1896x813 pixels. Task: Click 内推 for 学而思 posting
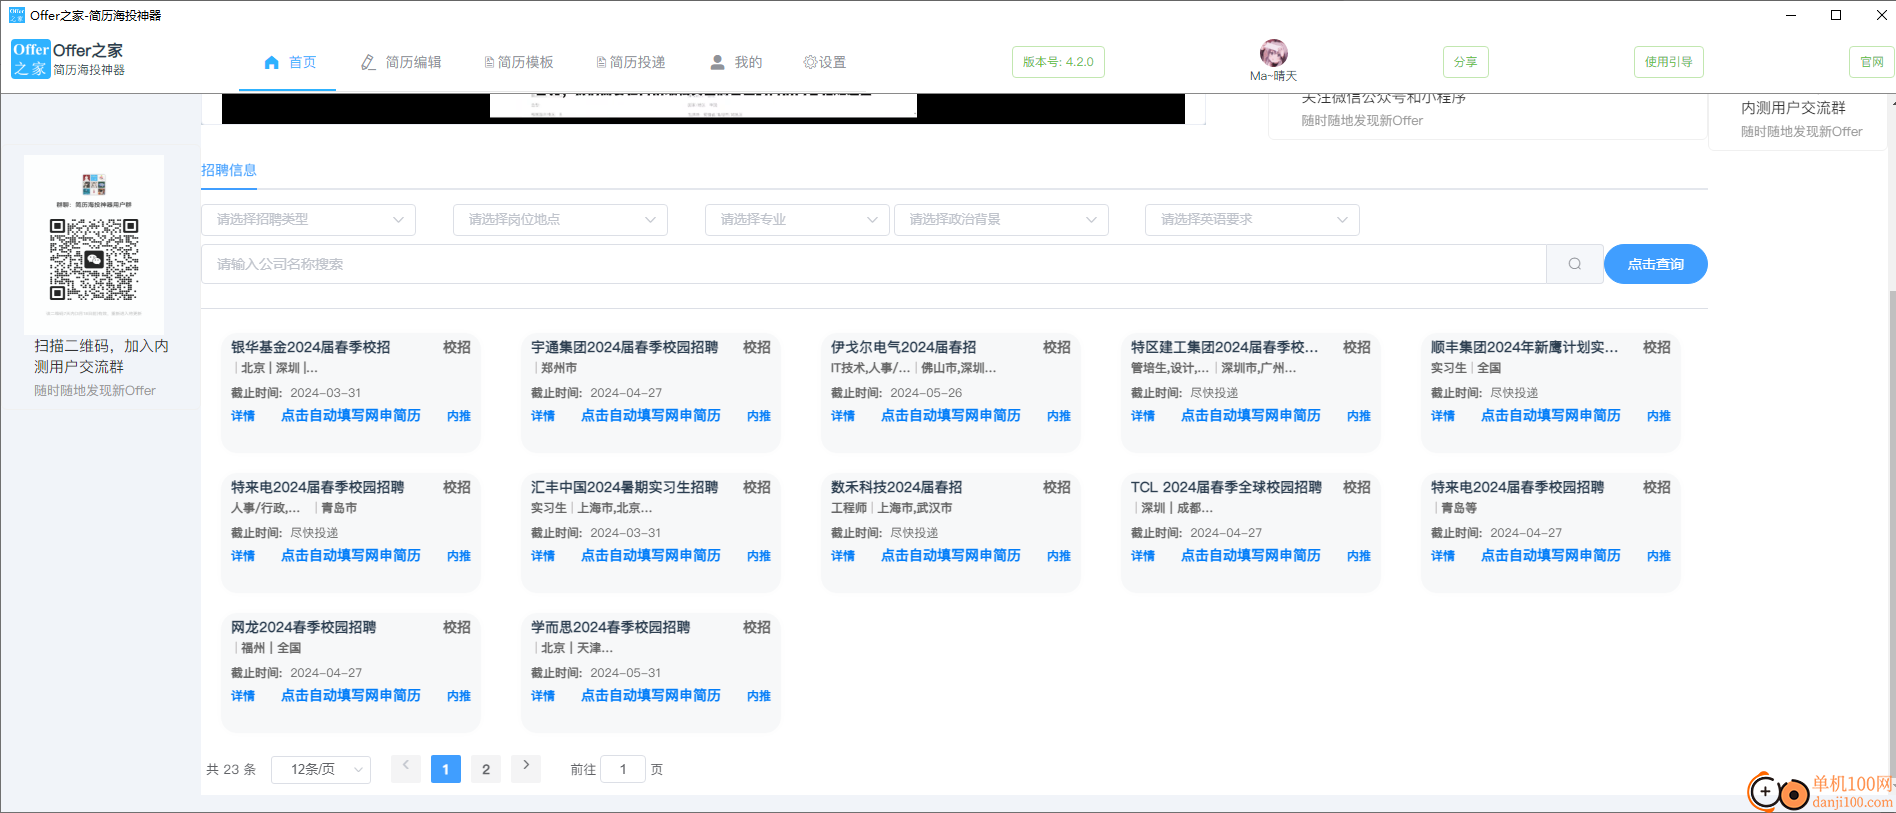point(759,696)
